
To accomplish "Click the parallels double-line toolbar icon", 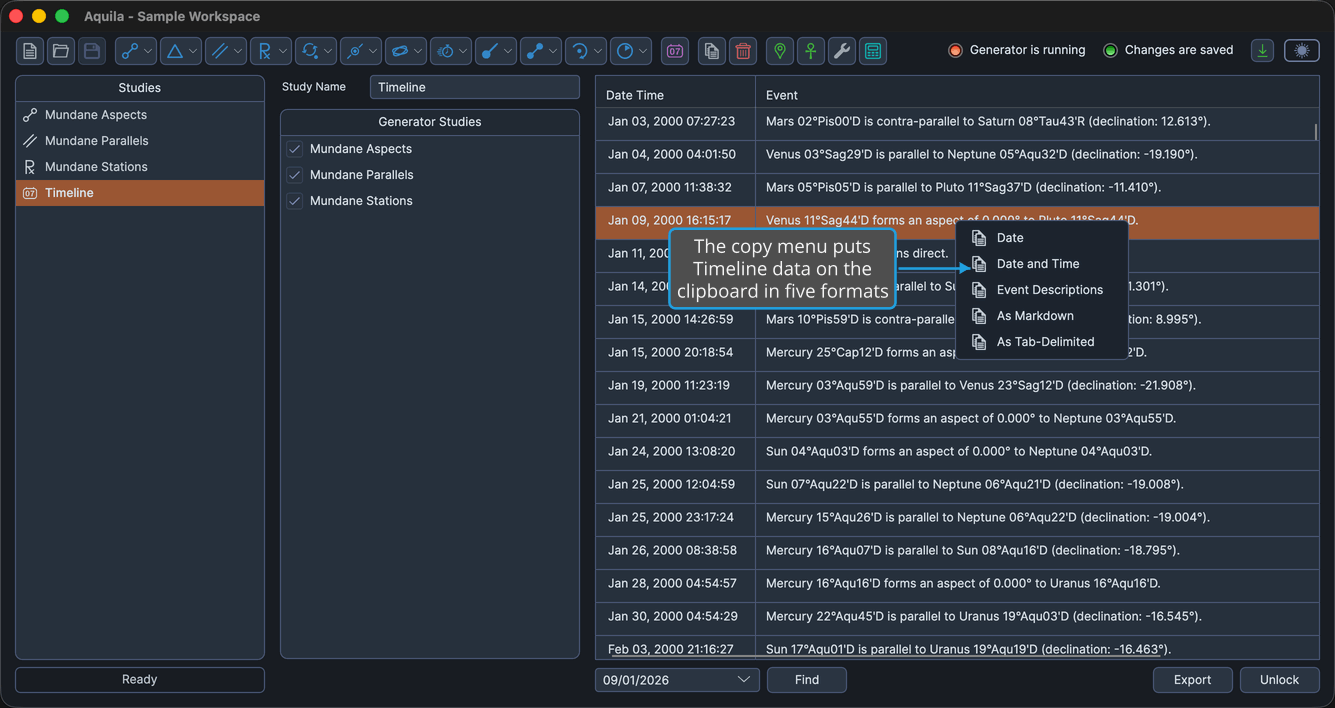I will click(219, 51).
